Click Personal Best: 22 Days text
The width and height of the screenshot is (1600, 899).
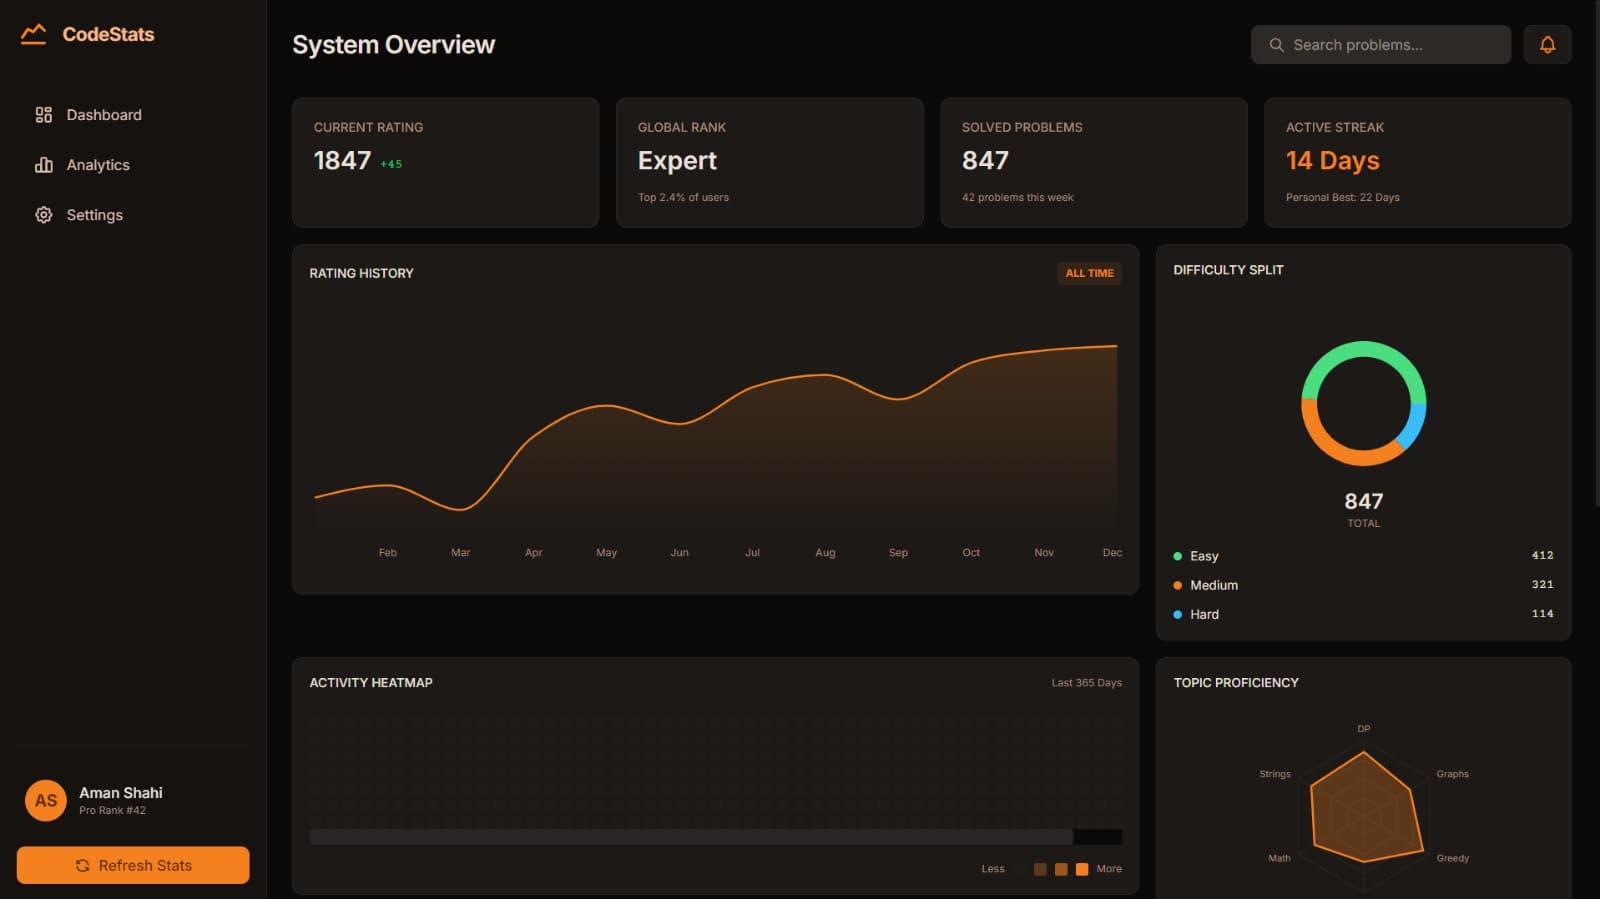tap(1342, 197)
